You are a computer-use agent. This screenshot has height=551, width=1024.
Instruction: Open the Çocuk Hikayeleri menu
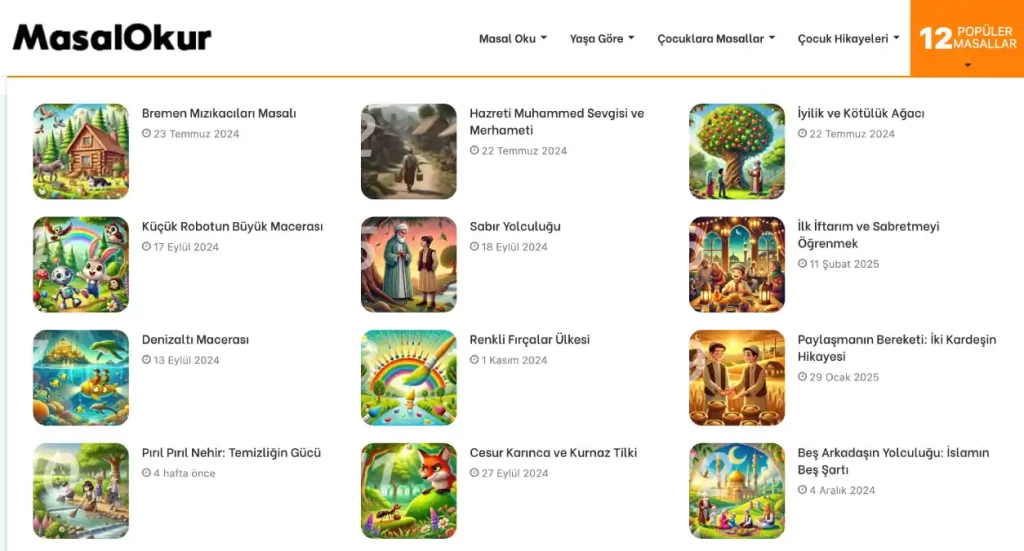pyautogui.click(x=848, y=39)
